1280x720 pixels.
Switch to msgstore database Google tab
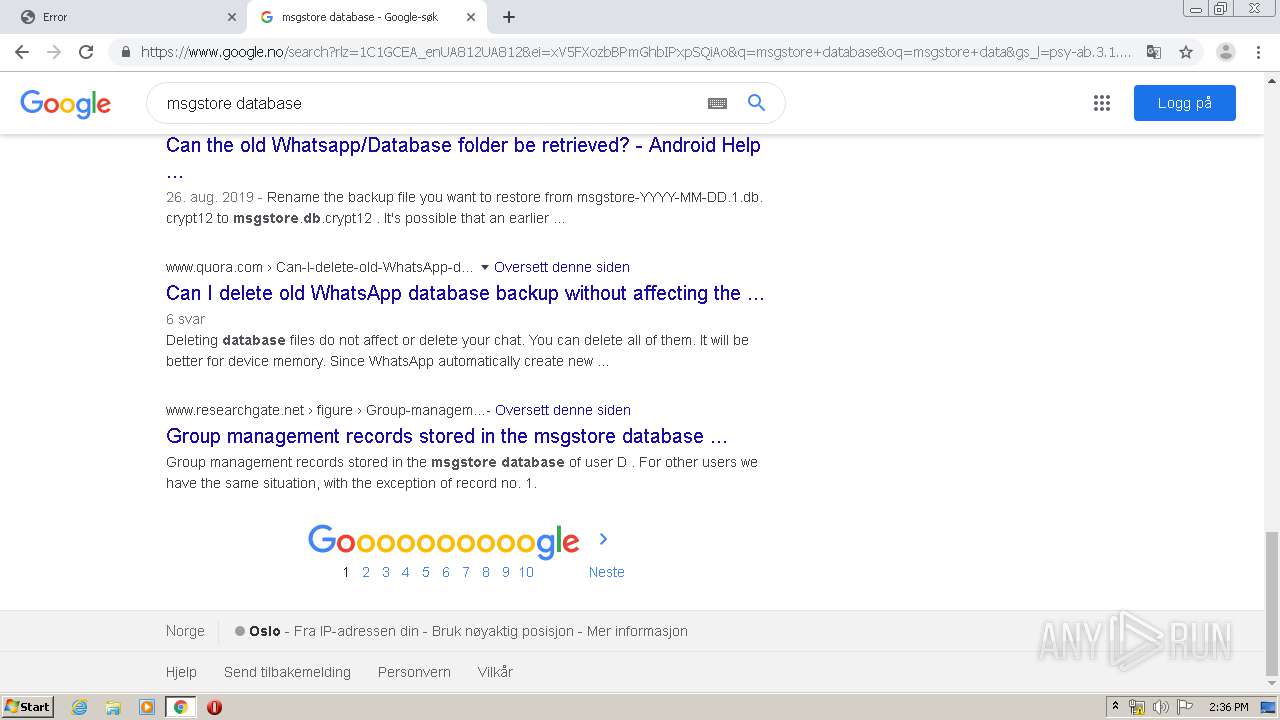(367, 17)
